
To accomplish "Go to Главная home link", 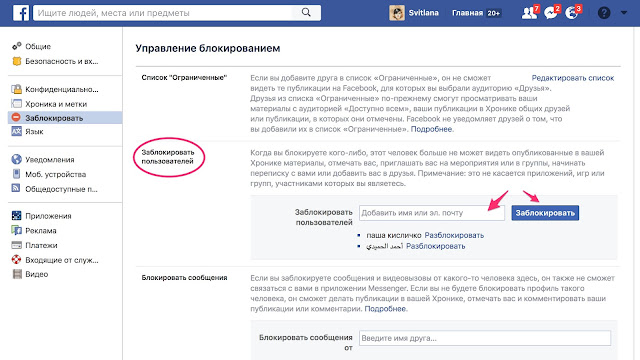I will [x=467, y=13].
